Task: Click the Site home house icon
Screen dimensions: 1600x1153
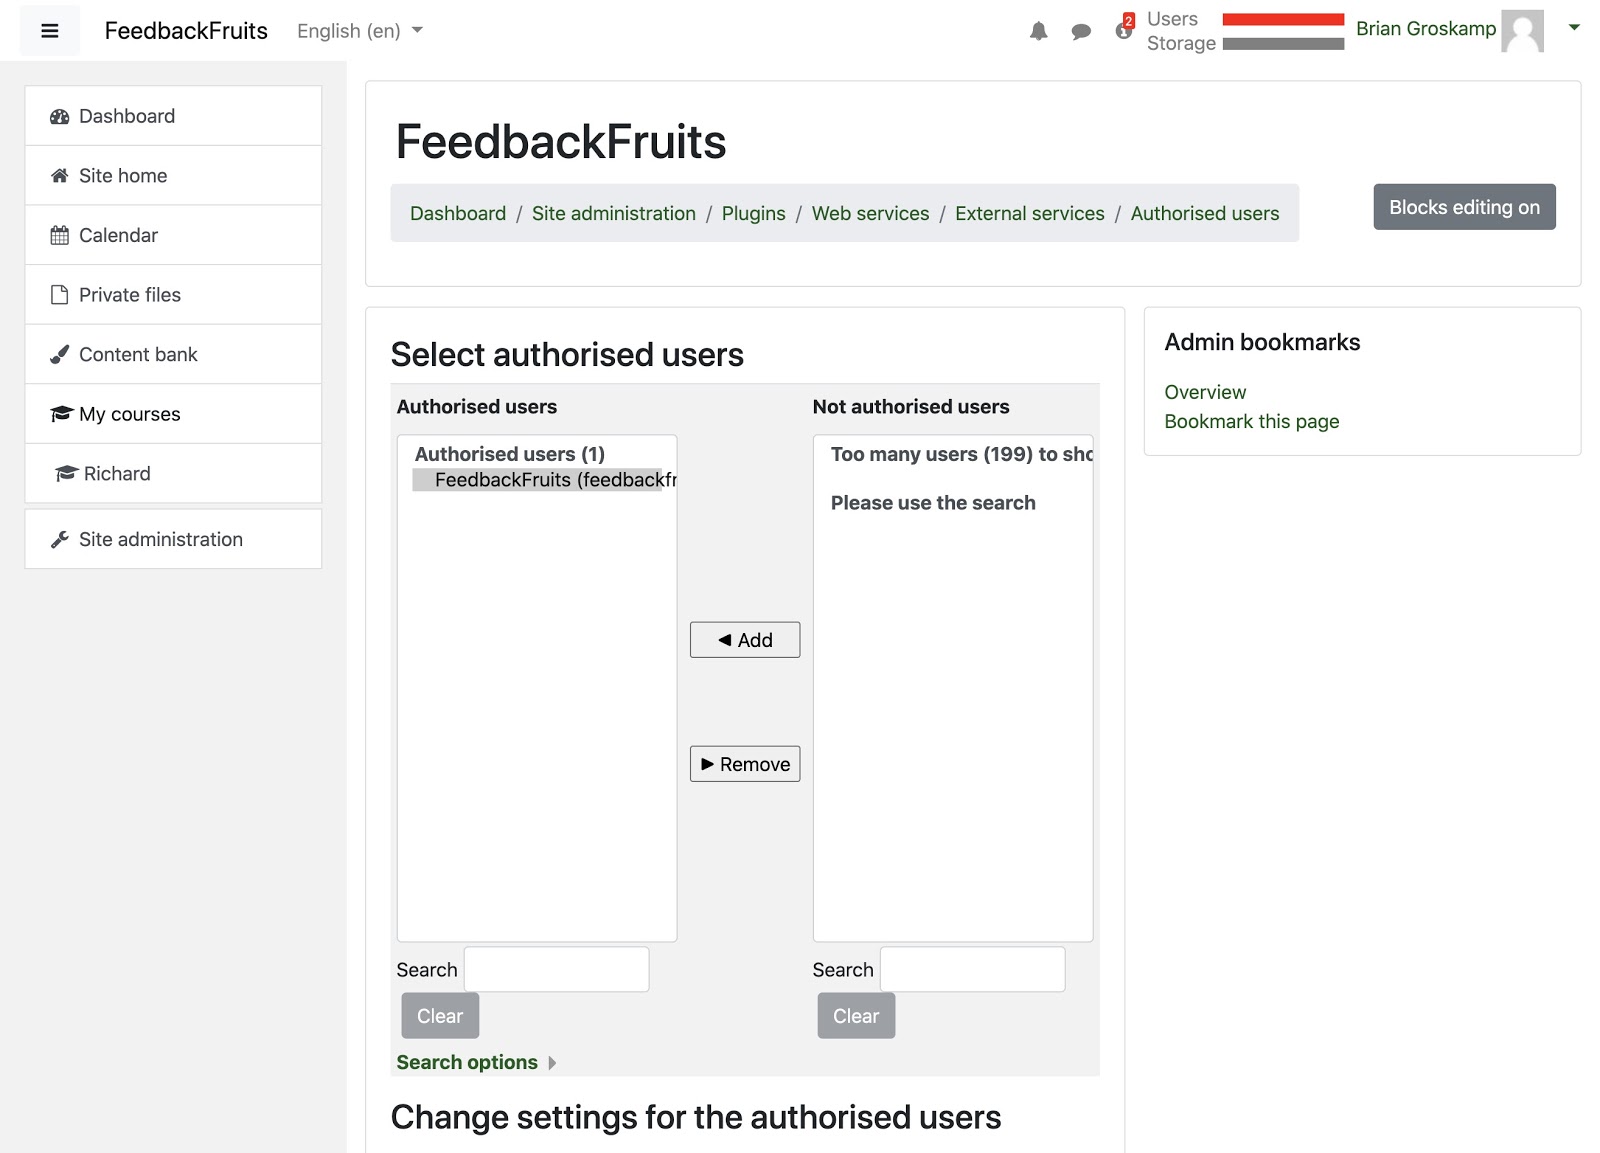Action: pos(60,176)
